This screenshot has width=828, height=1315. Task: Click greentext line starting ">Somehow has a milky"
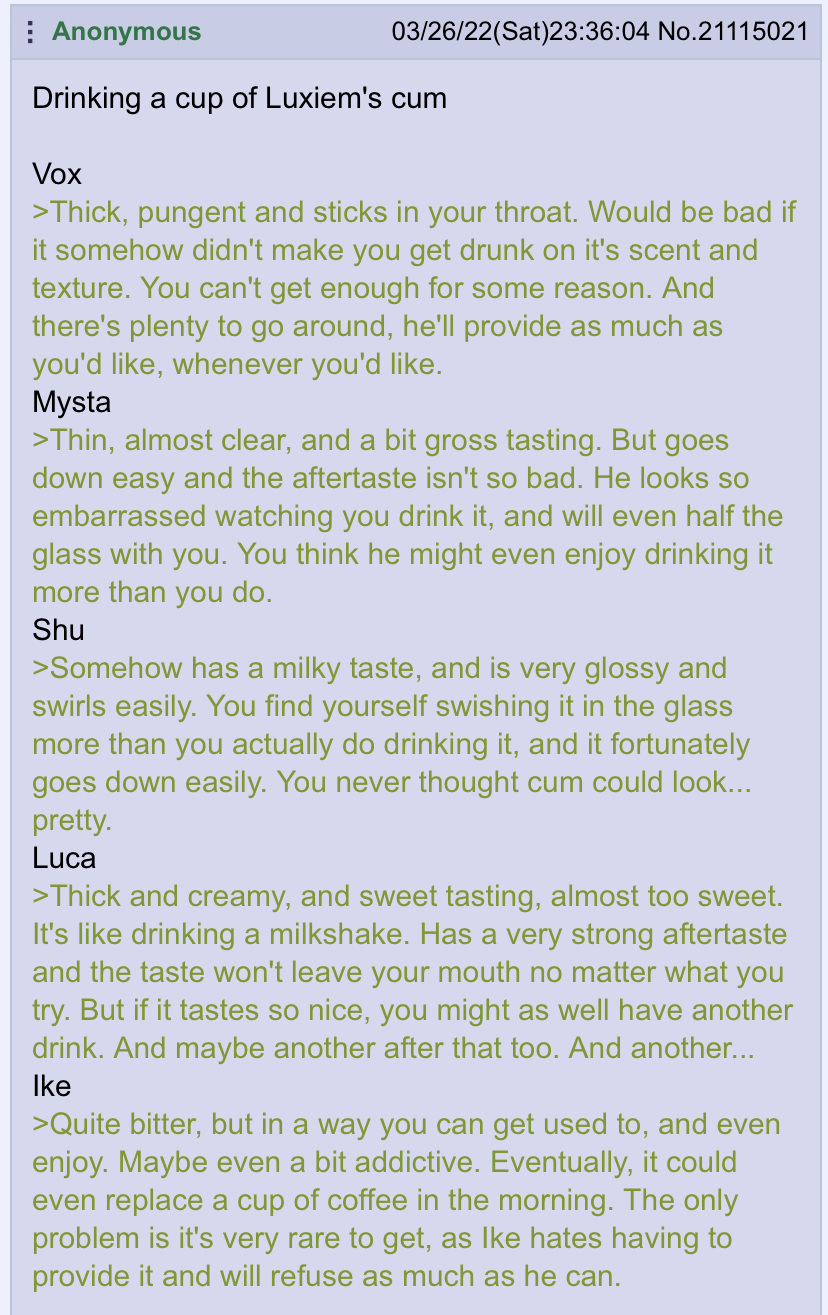(379, 668)
